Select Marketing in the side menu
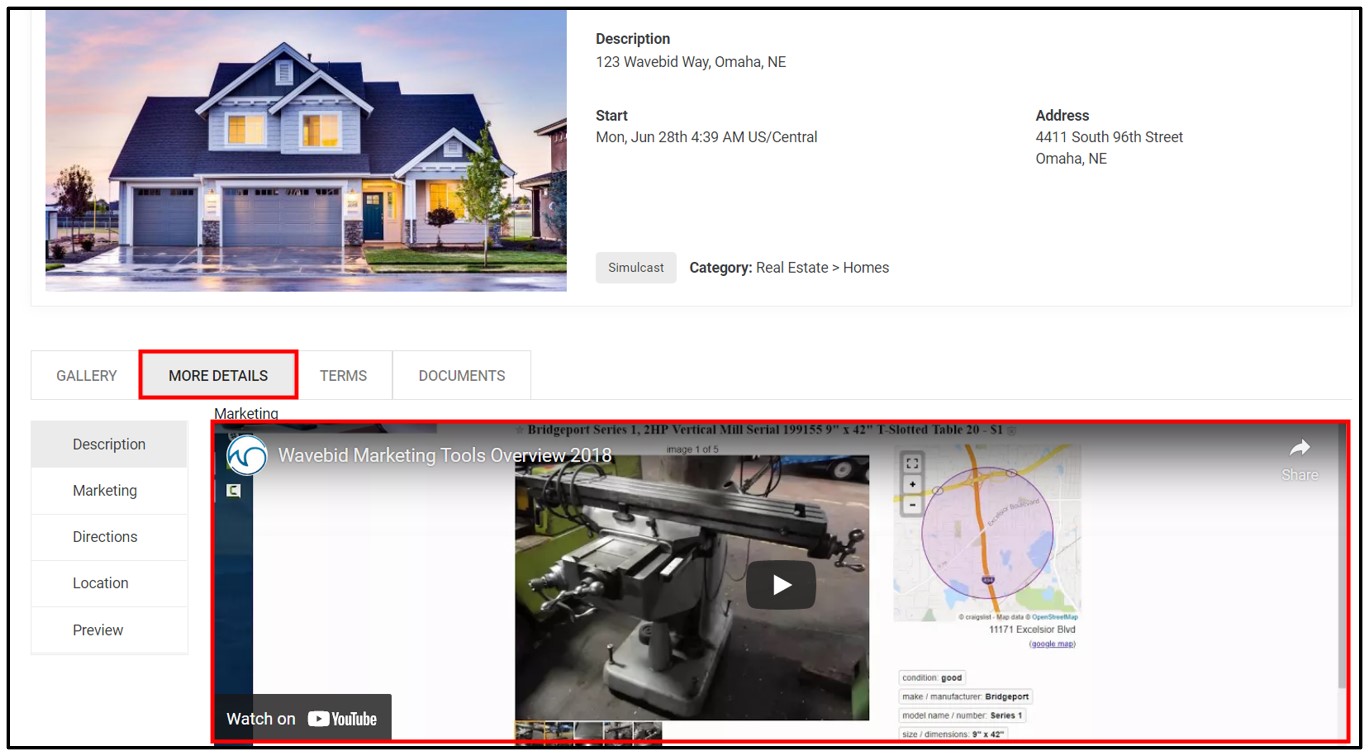 [109, 490]
